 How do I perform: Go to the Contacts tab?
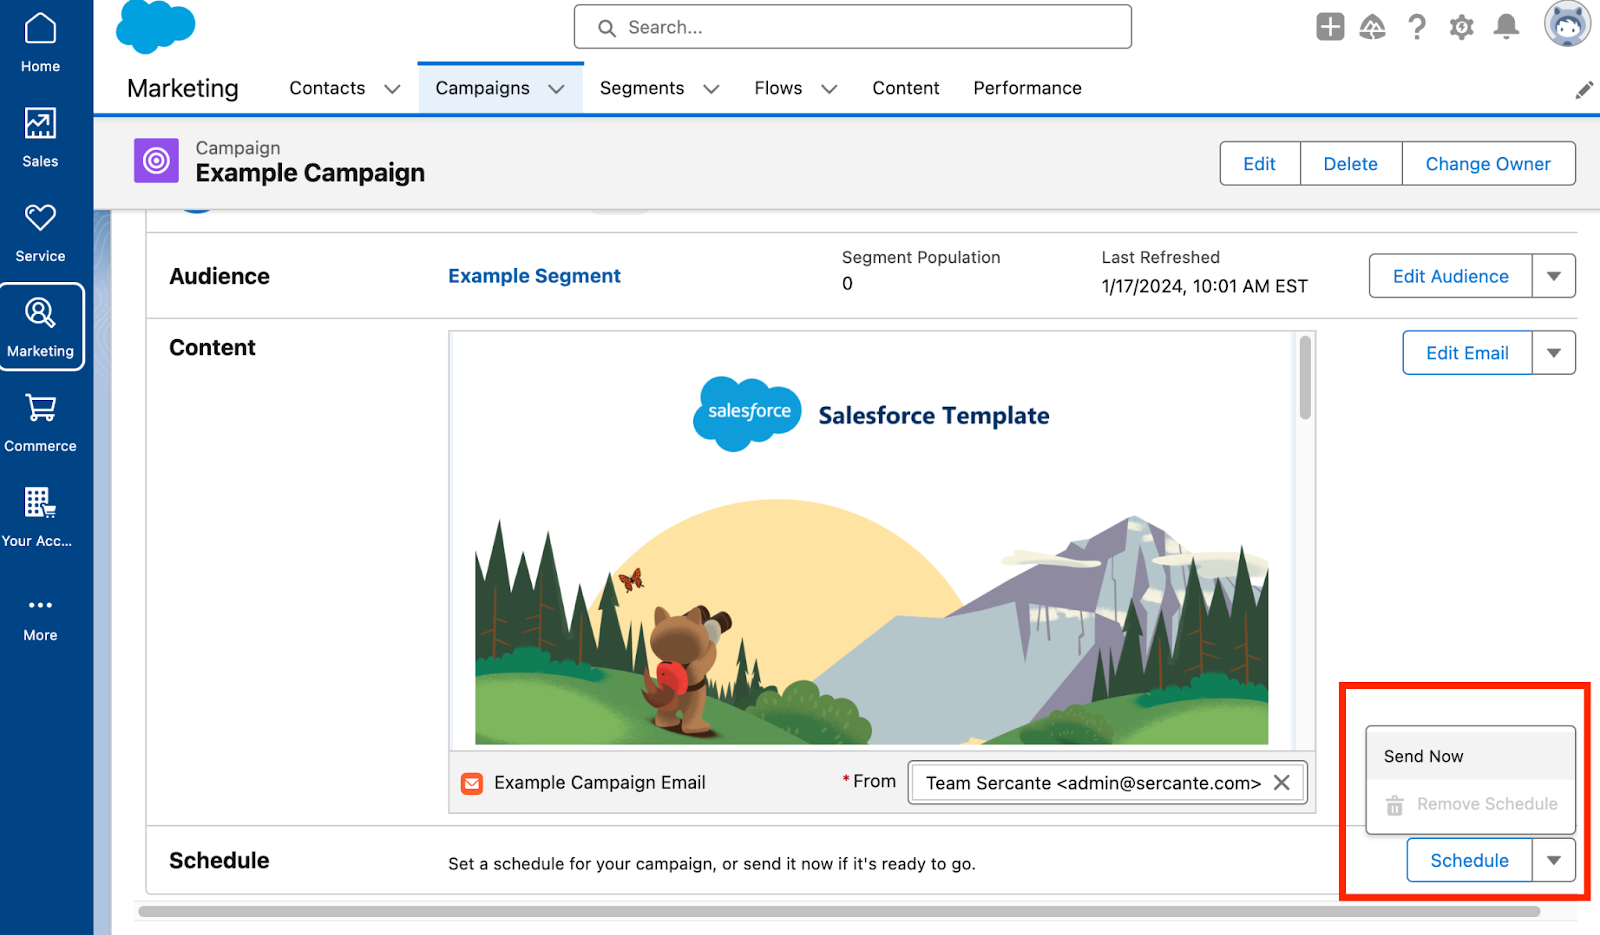327,88
